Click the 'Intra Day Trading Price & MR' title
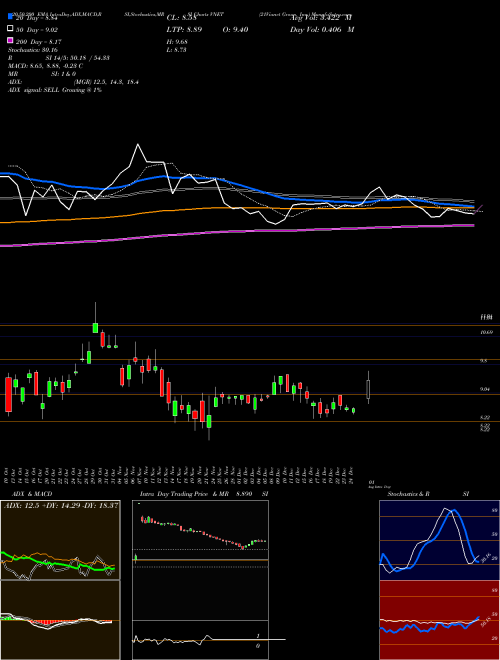Screen dimensions: 500x660 point(184,494)
